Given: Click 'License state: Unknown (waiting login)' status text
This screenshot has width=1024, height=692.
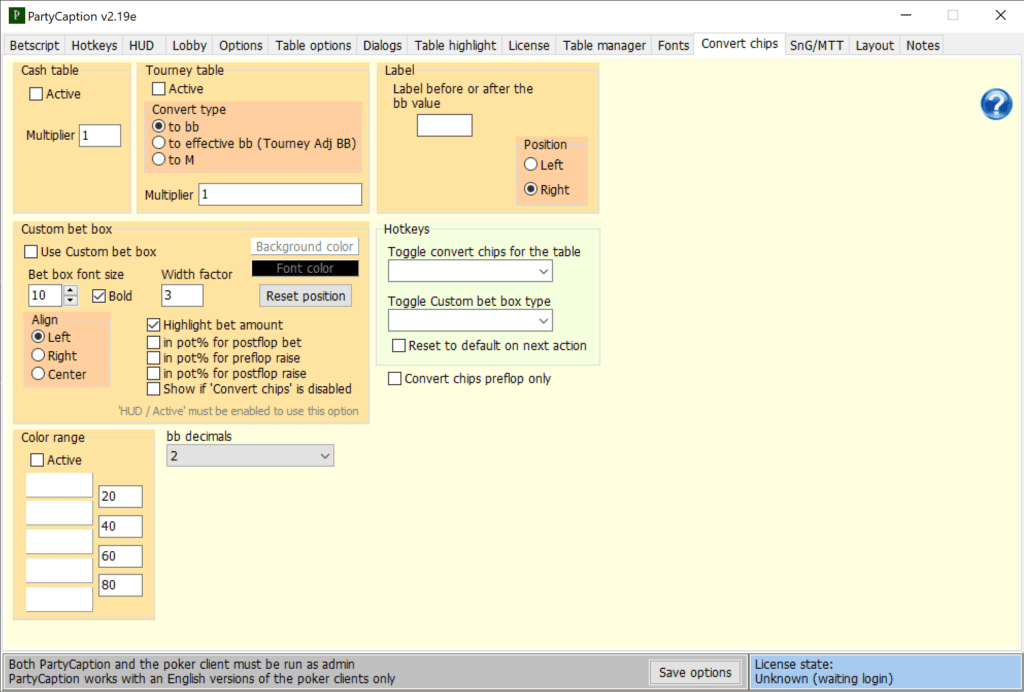Looking at the screenshot, I should [824, 672].
